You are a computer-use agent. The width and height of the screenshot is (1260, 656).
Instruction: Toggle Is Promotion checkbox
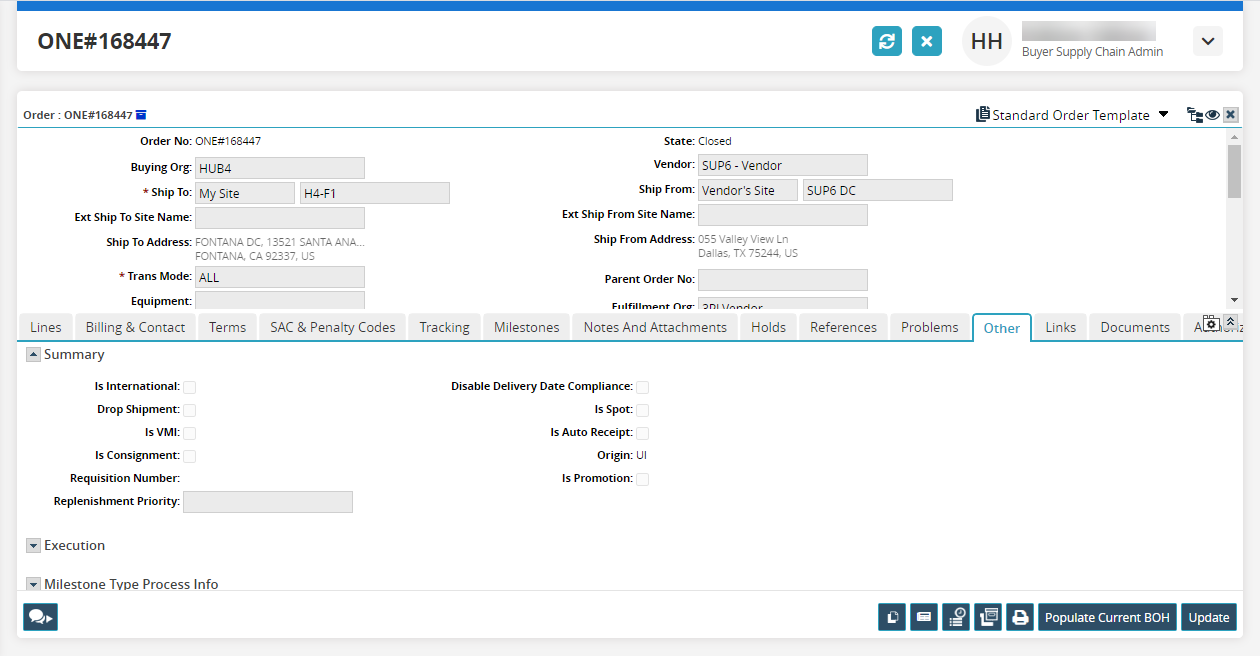[643, 479]
